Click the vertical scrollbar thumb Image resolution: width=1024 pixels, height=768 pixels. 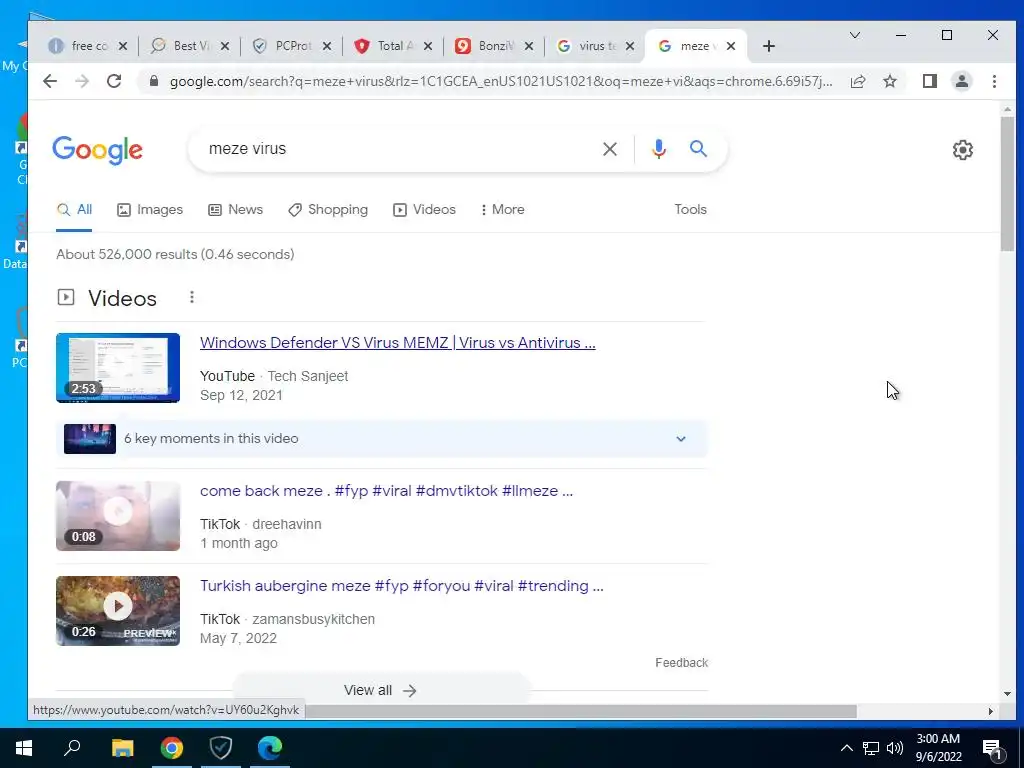click(1006, 184)
